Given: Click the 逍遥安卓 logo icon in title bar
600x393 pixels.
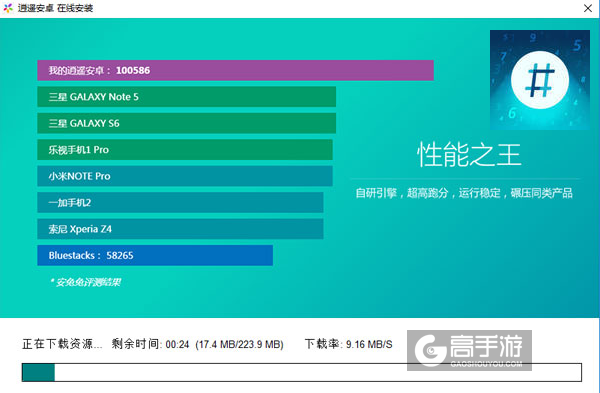Looking at the screenshot, I should pos(8,8).
